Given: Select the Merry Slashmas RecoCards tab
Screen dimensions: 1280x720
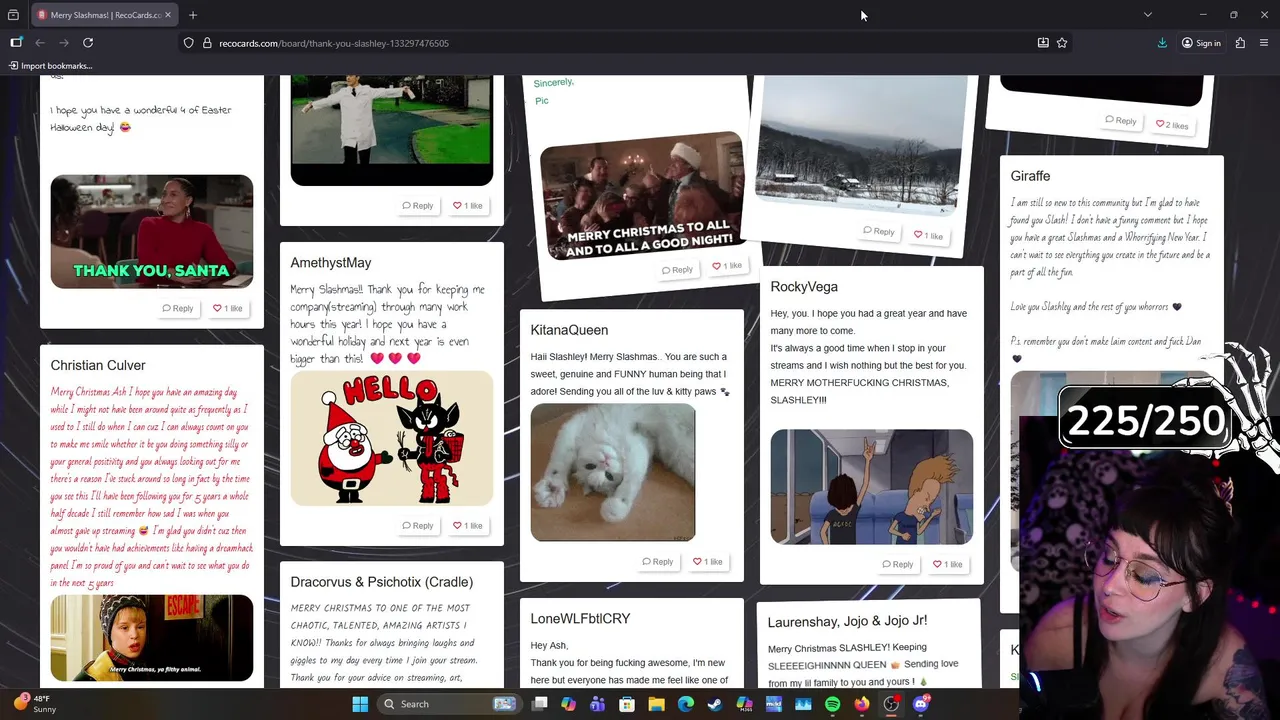Looking at the screenshot, I should (x=103, y=15).
